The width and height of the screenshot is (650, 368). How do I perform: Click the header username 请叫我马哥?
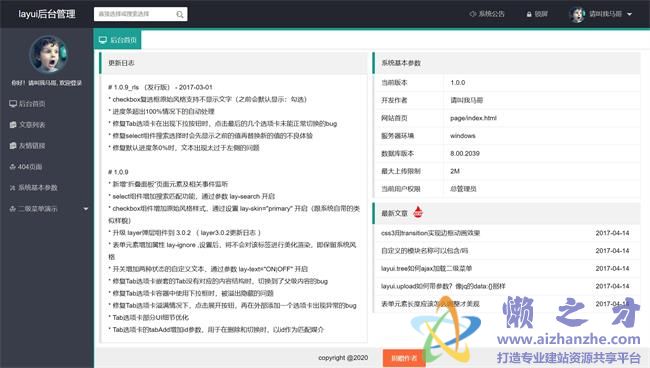tap(606, 14)
